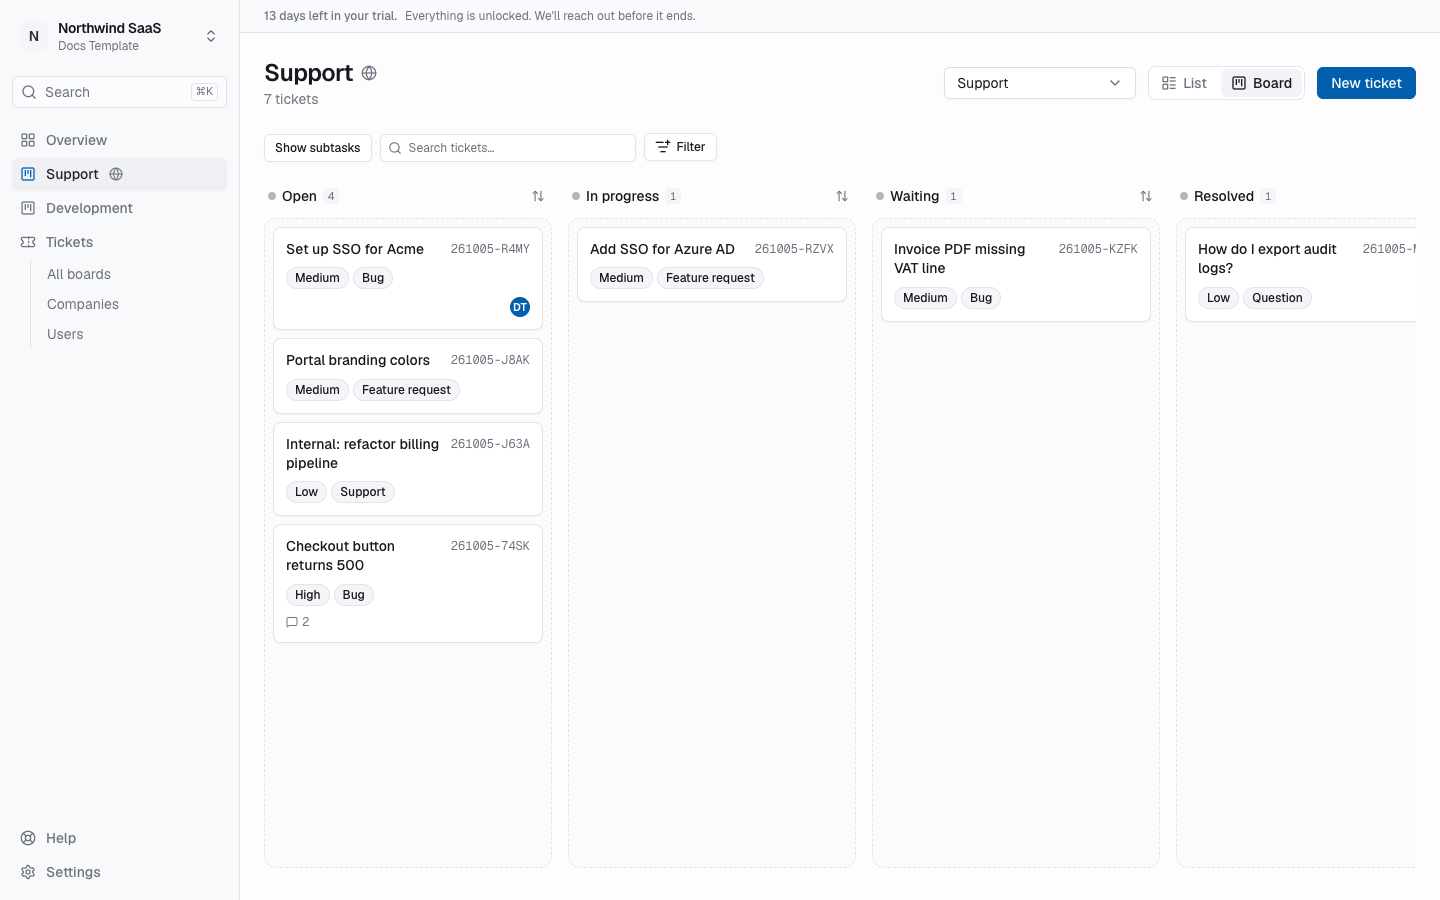Click the Question tag on audit logs ticket

(x=1277, y=298)
